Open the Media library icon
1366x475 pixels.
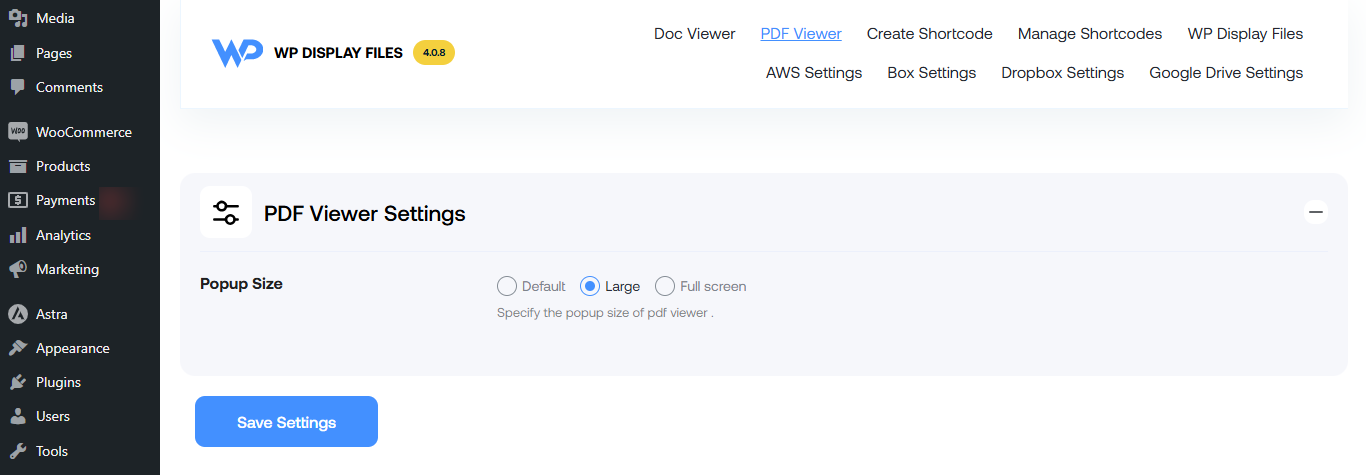point(17,18)
